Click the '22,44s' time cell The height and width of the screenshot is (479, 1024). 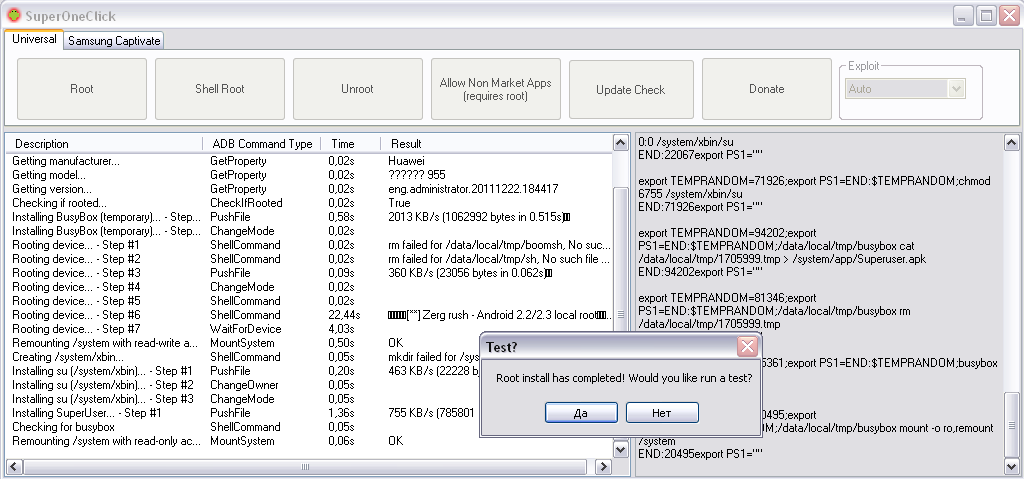(x=344, y=315)
